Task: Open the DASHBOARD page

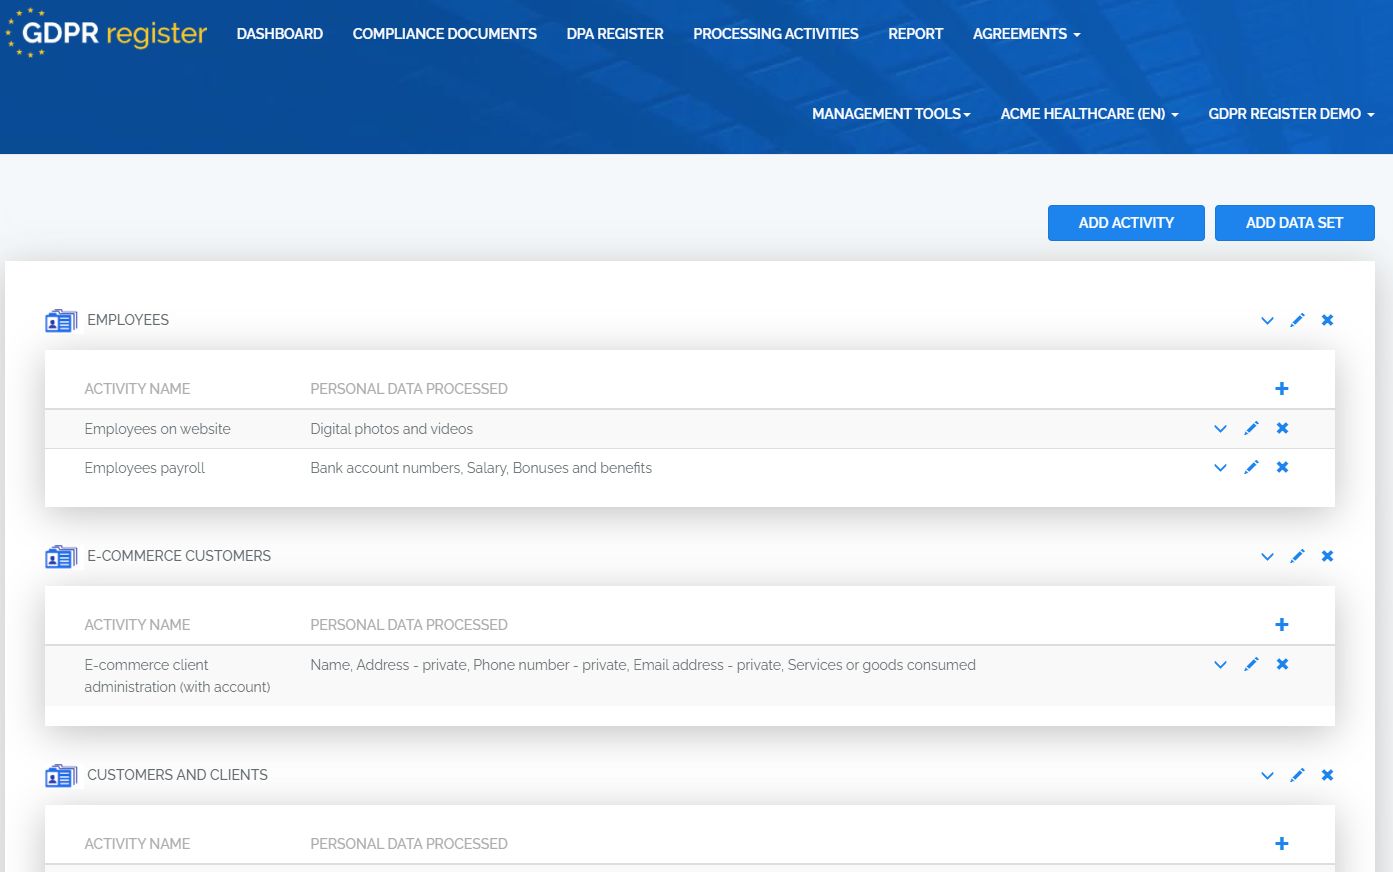Action: click(x=279, y=33)
